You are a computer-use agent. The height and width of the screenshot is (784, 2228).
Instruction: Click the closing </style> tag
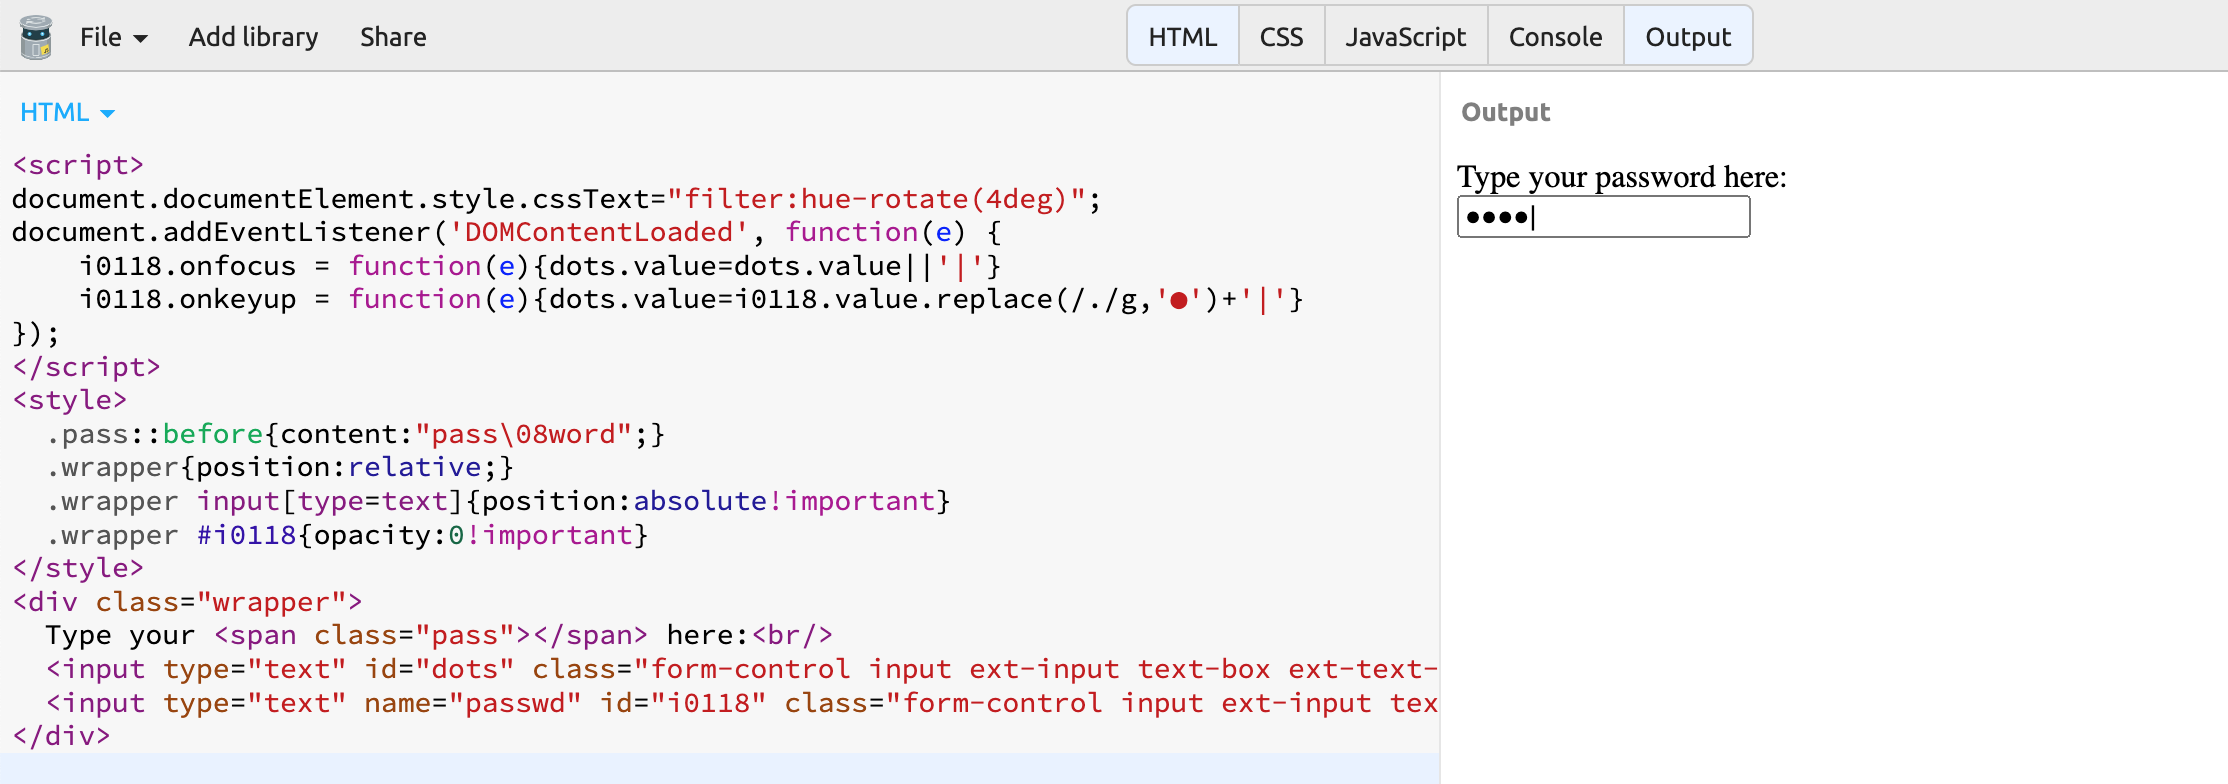(x=78, y=568)
